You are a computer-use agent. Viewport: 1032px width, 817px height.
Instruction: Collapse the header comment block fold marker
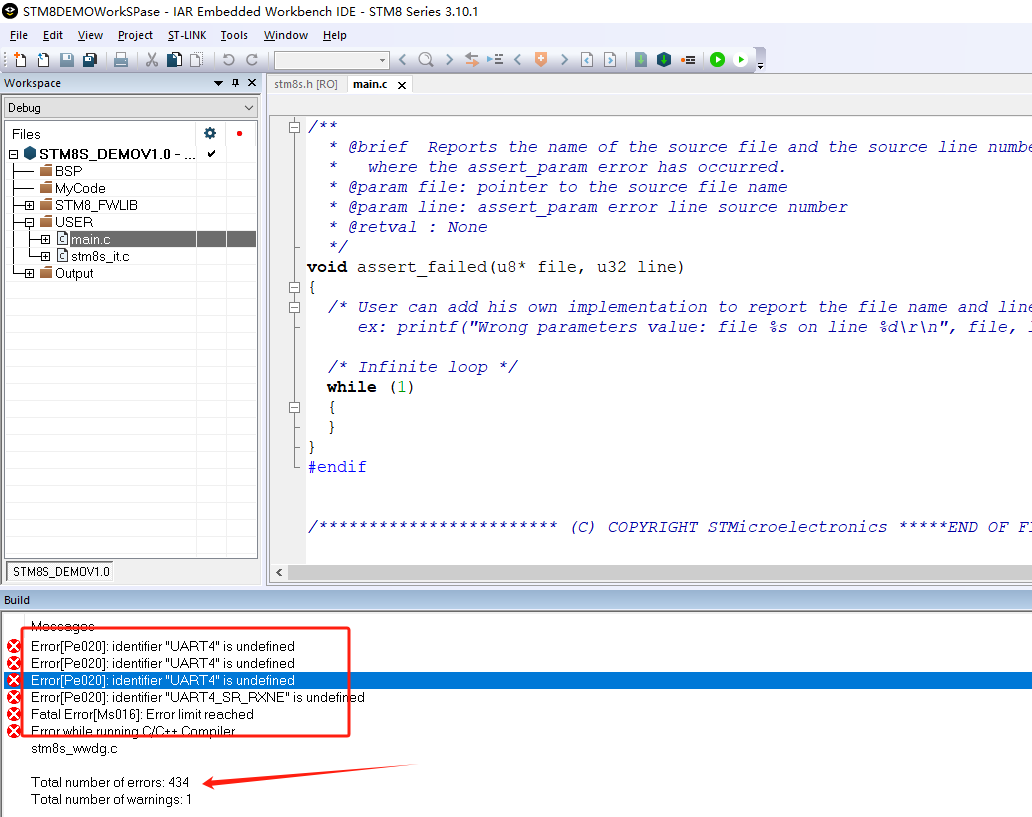pyautogui.click(x=294, y=128)
